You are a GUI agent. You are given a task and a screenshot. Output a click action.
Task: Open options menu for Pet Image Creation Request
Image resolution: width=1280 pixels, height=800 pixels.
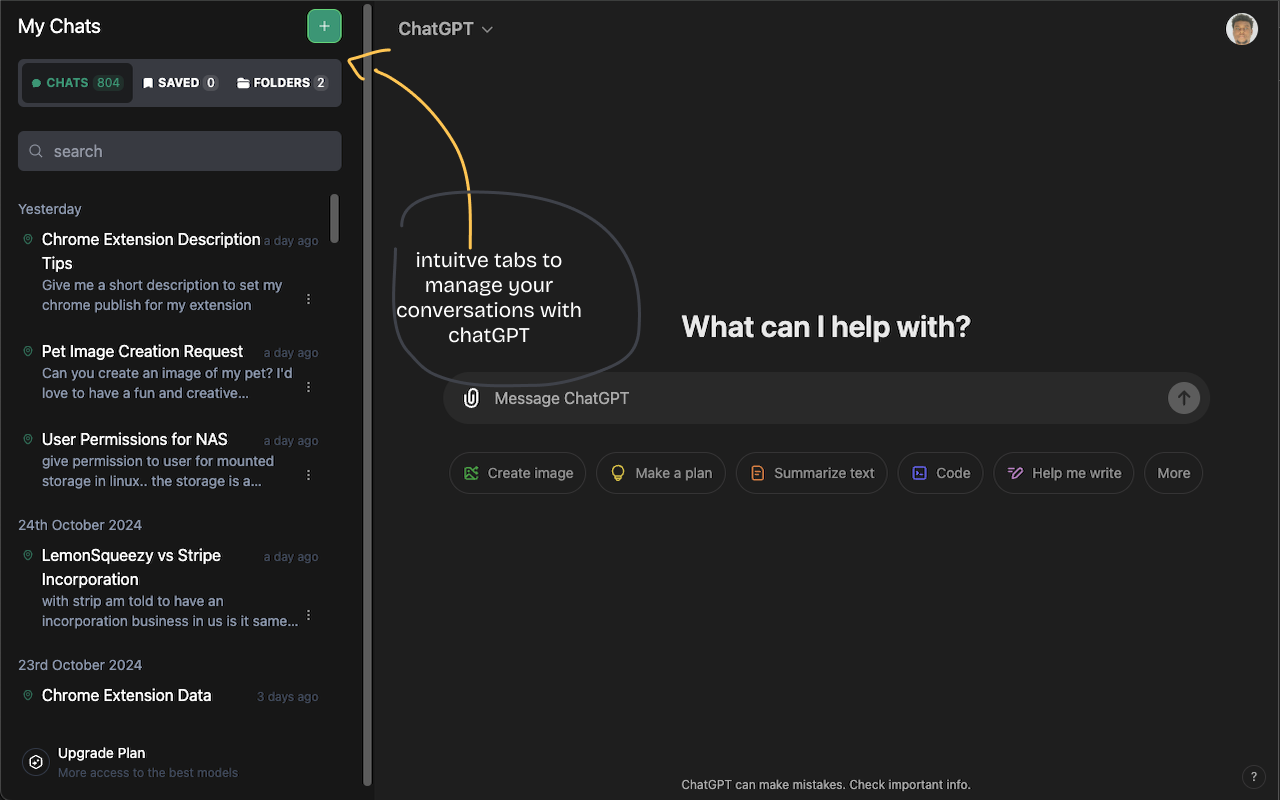coord(308,387)
